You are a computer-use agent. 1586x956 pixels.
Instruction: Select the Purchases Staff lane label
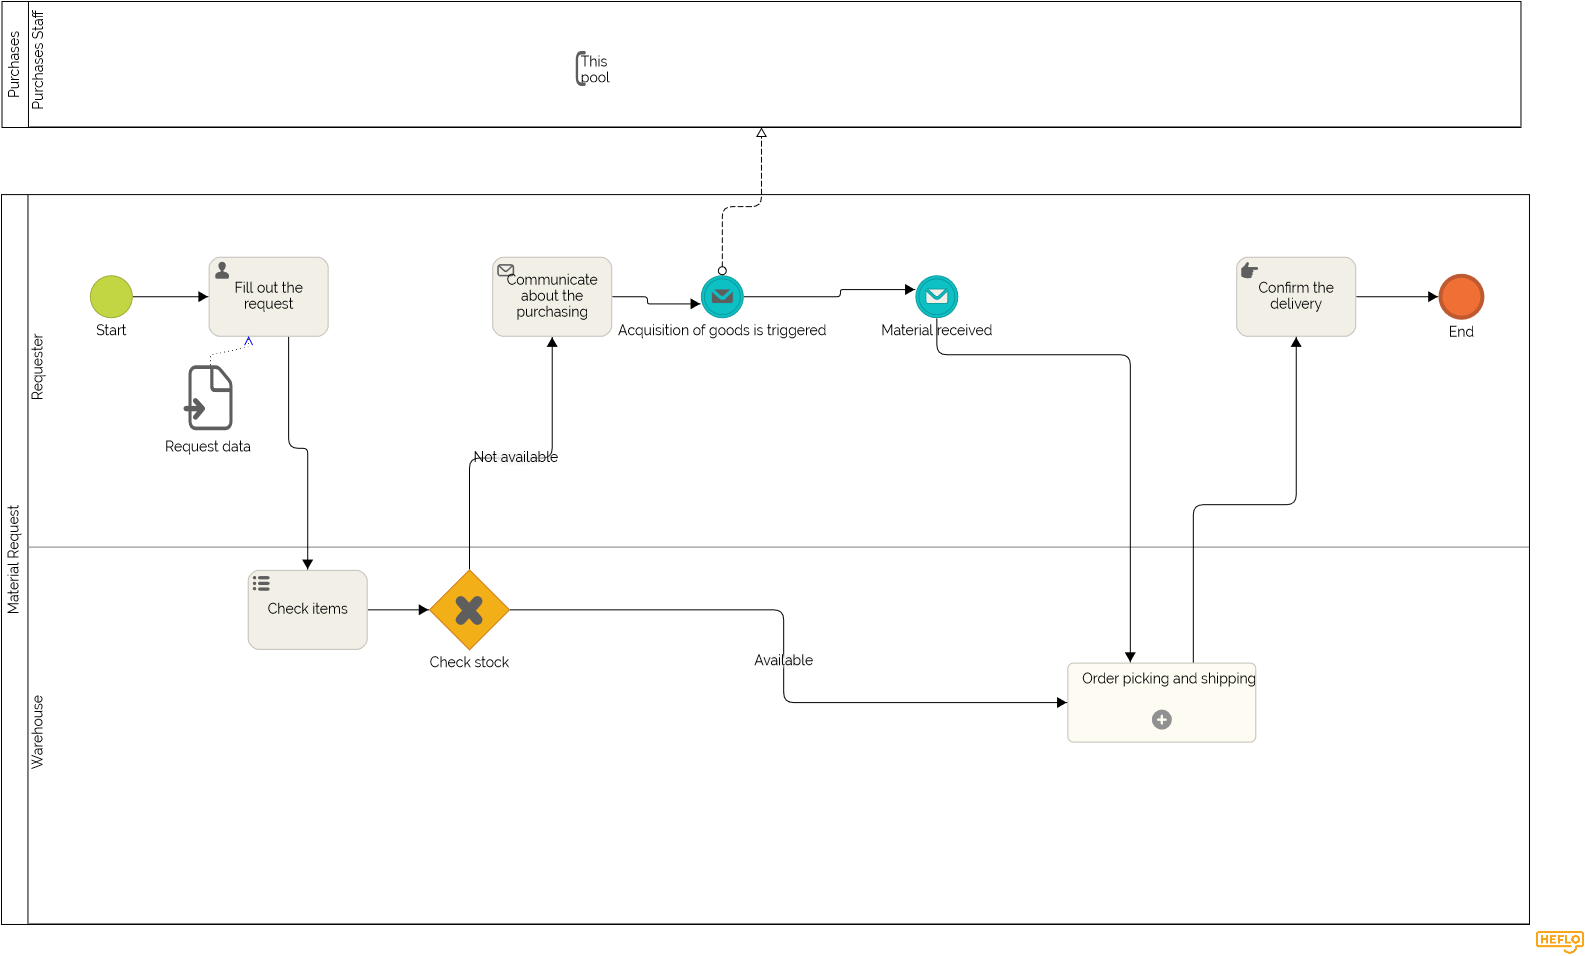coord(38,59)
